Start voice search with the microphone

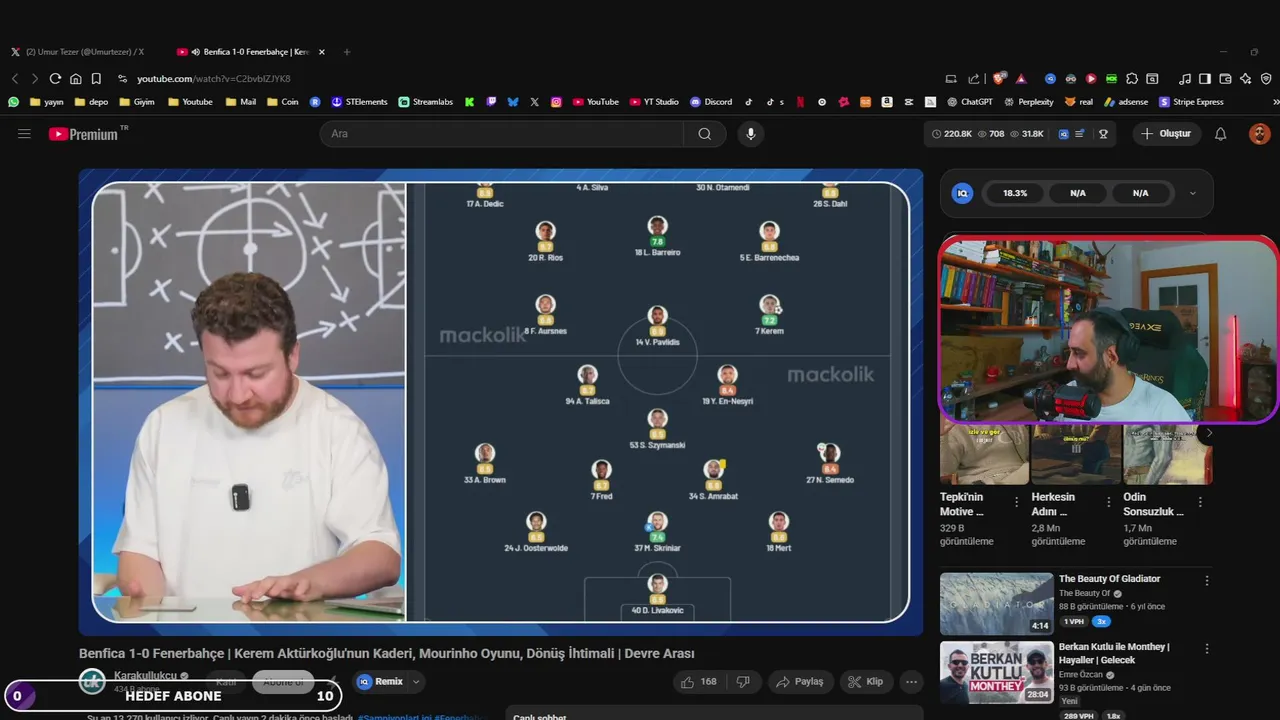pyautogui.click(x=750, y=134)
